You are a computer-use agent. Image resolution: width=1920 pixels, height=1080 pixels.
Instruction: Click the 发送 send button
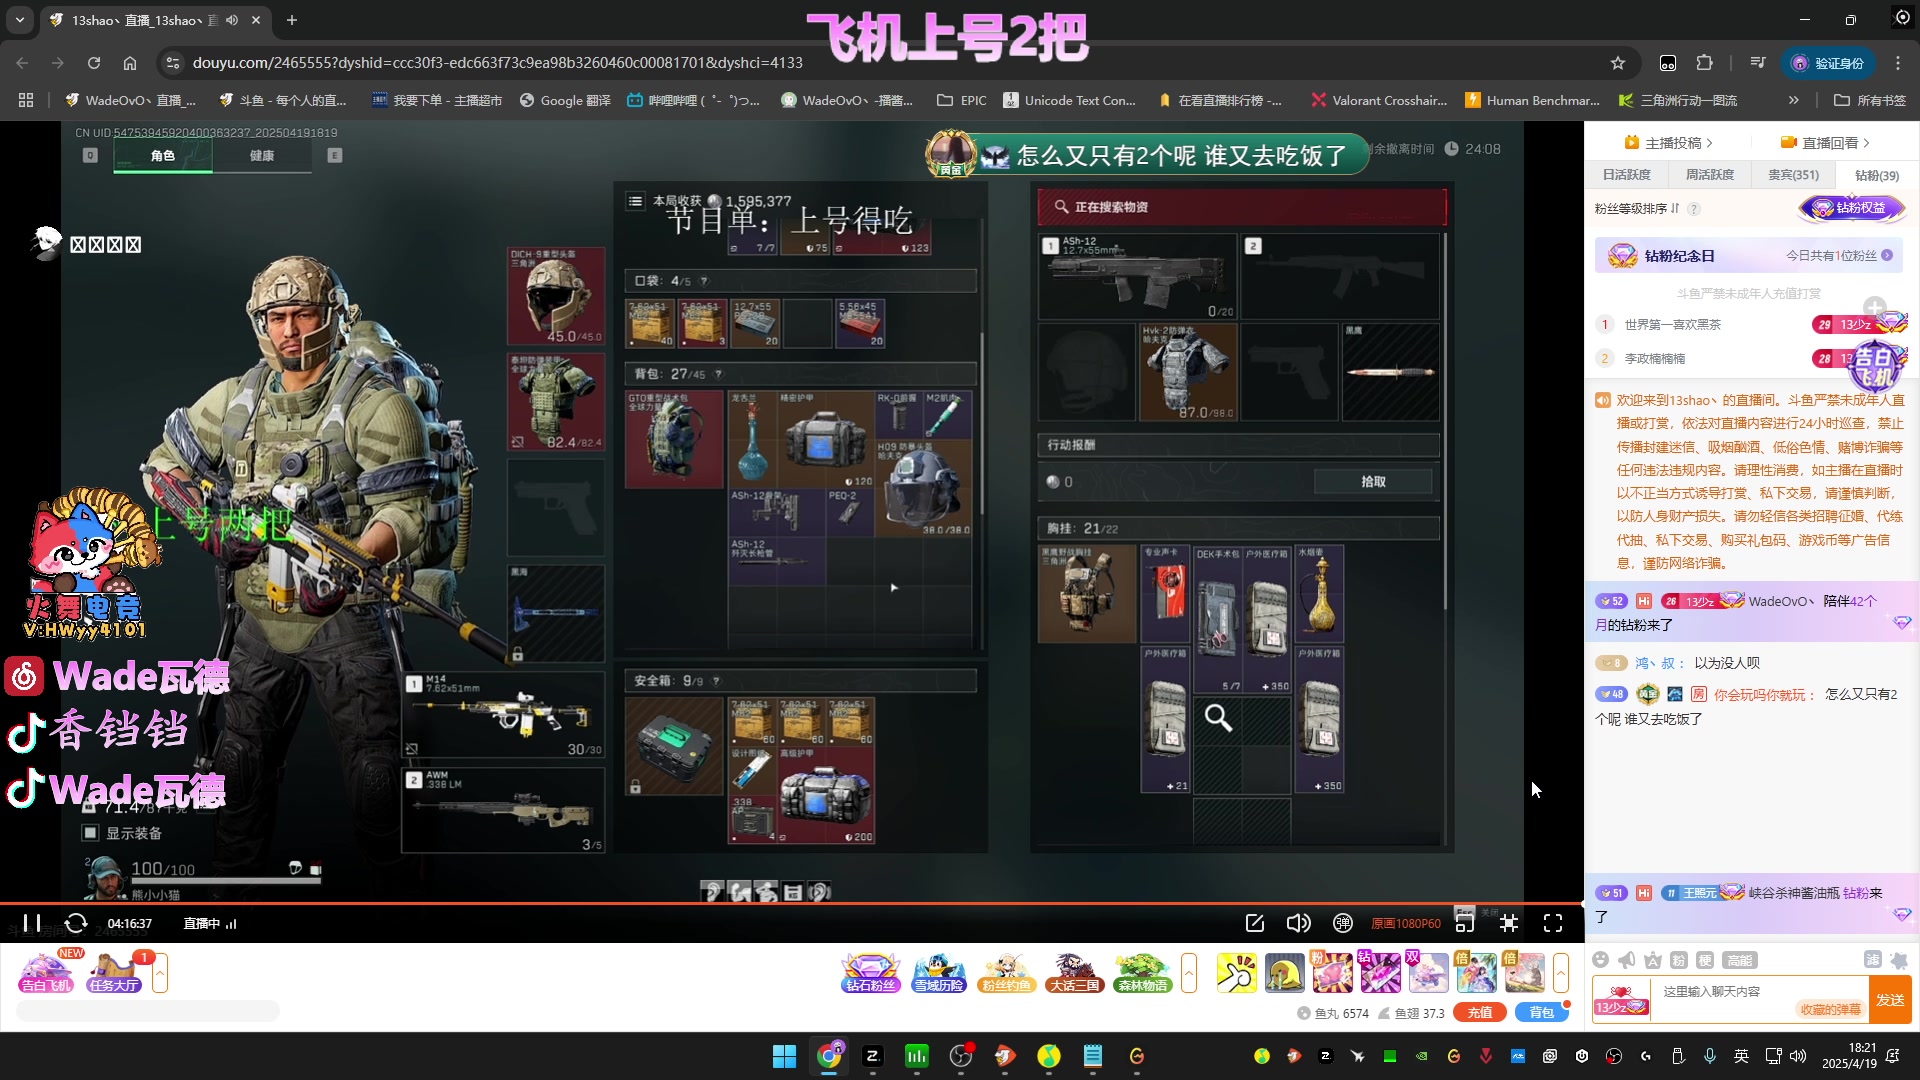[x=1890, y=1000]
